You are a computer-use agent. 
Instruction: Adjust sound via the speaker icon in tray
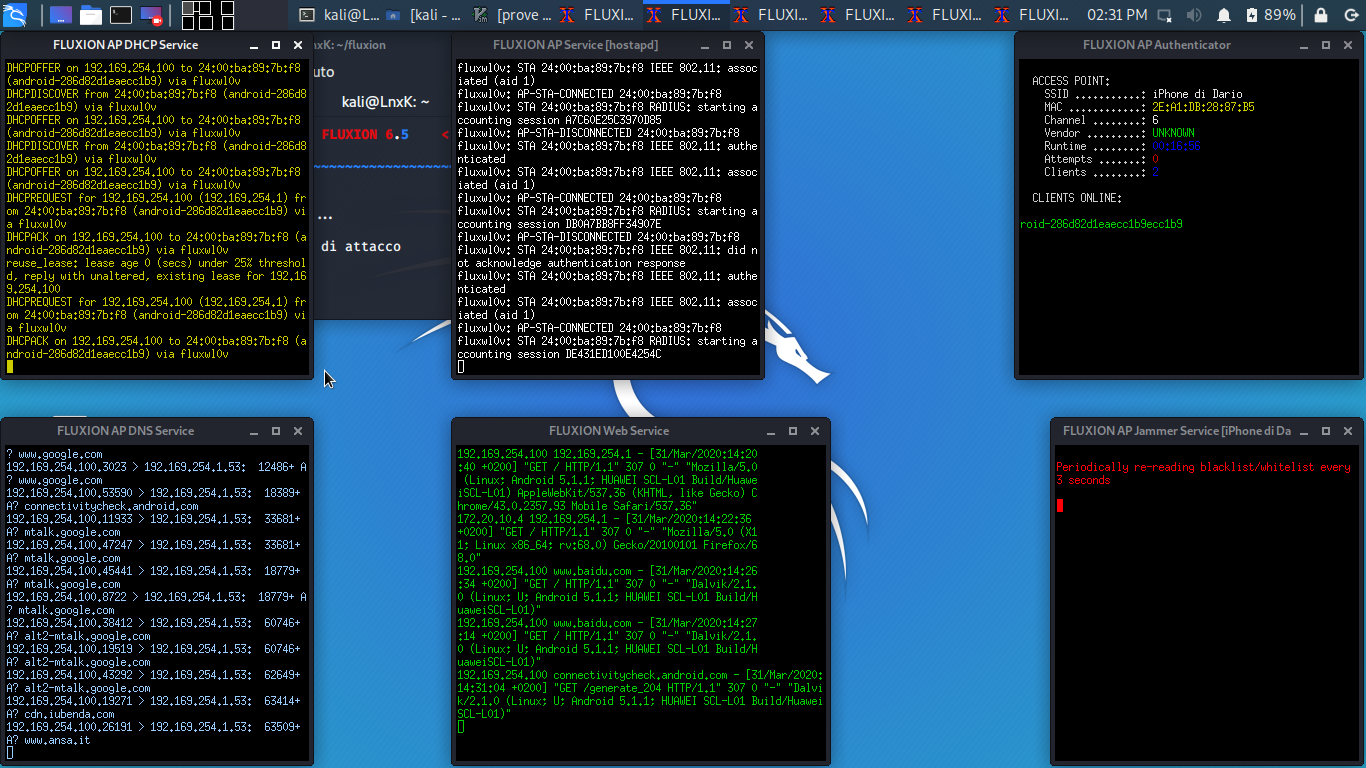click(x=1196, y=14)
